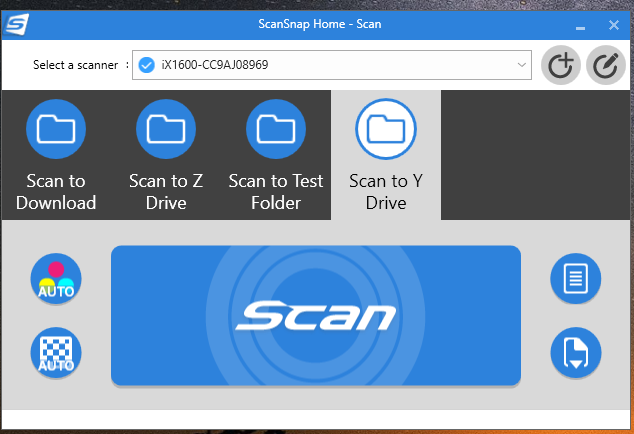Select the Scan to Z Drive profile
Viewport: 634px width, 434px height.
[x=166, y=155]
